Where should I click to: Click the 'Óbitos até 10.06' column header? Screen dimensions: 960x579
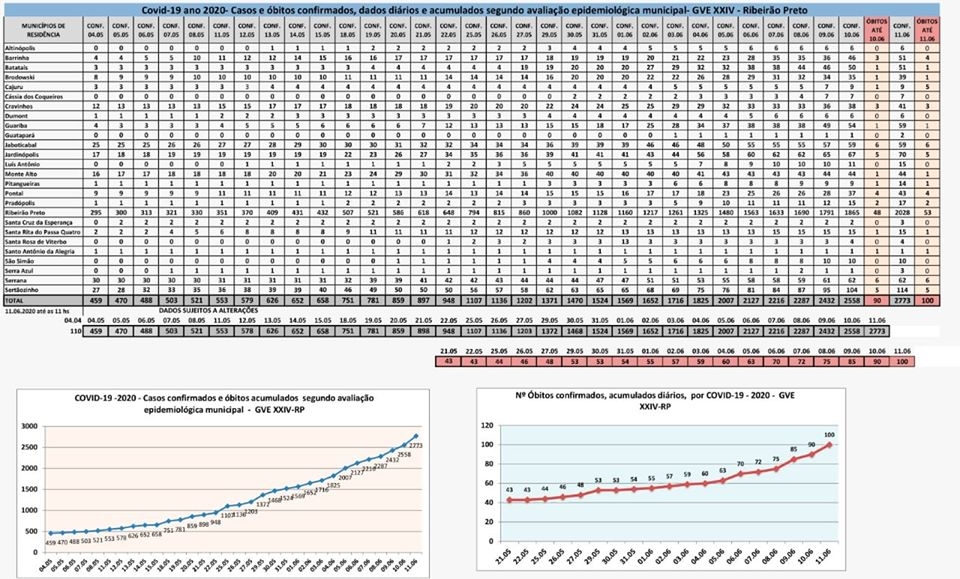tap(876, 30)
